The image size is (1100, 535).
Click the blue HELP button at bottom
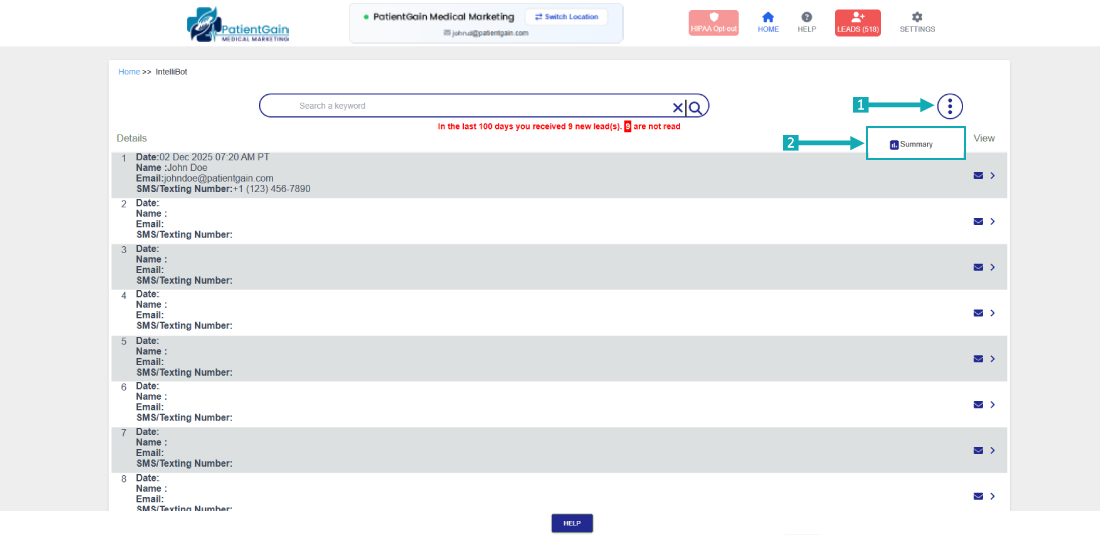(x=572, y=523)
